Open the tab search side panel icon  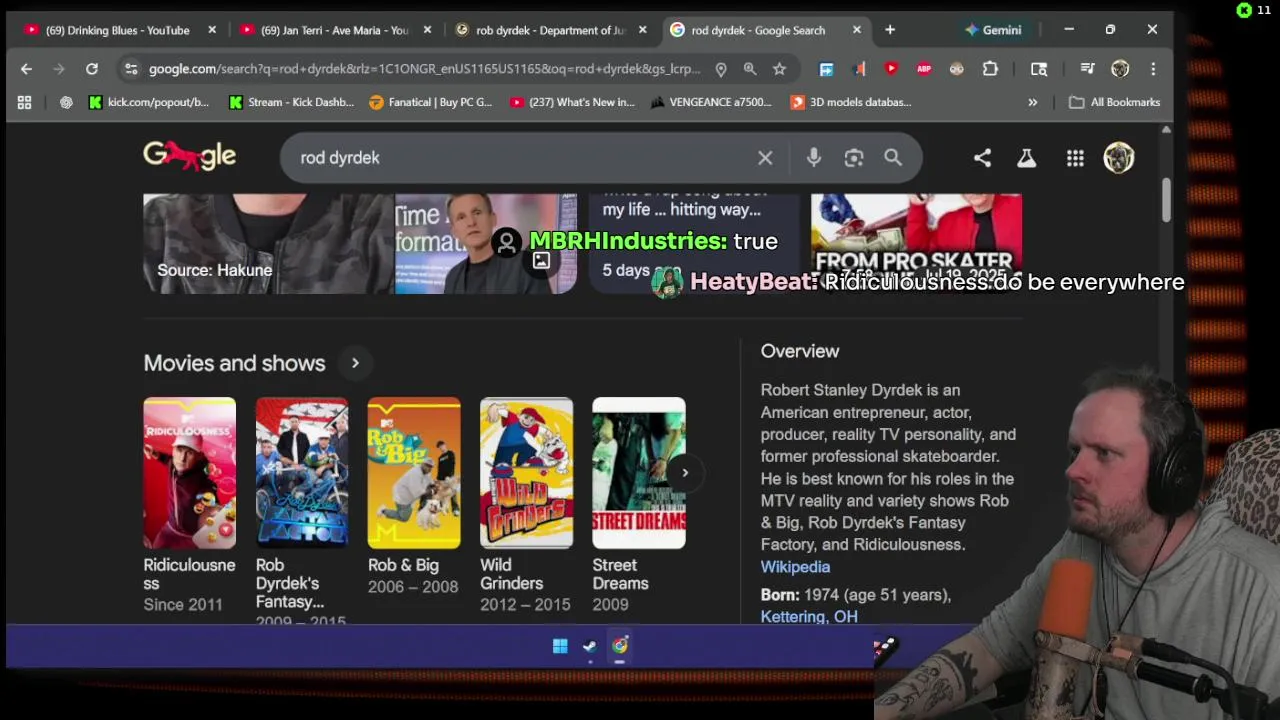tap(1039, 69)
